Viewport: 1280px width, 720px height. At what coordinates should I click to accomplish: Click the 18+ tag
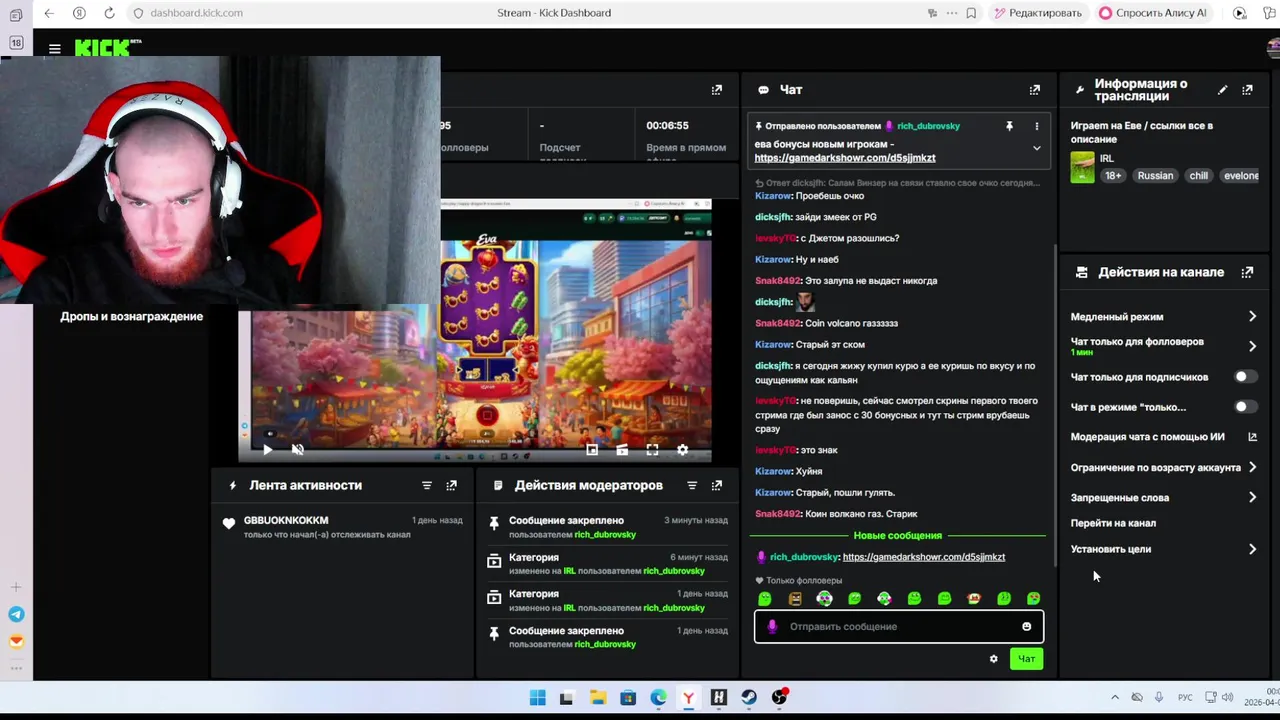(1113, 176)
